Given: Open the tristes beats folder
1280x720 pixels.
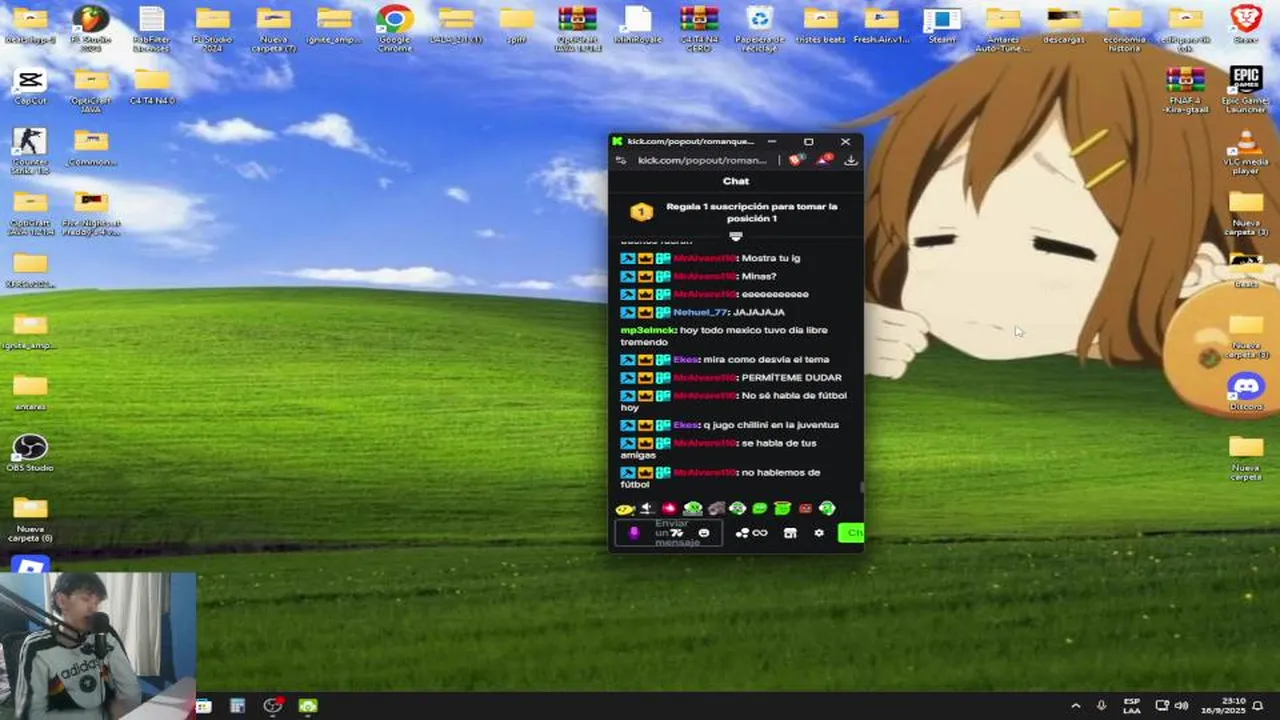Looking at the screenshot, I should click(x=820, y=25).
